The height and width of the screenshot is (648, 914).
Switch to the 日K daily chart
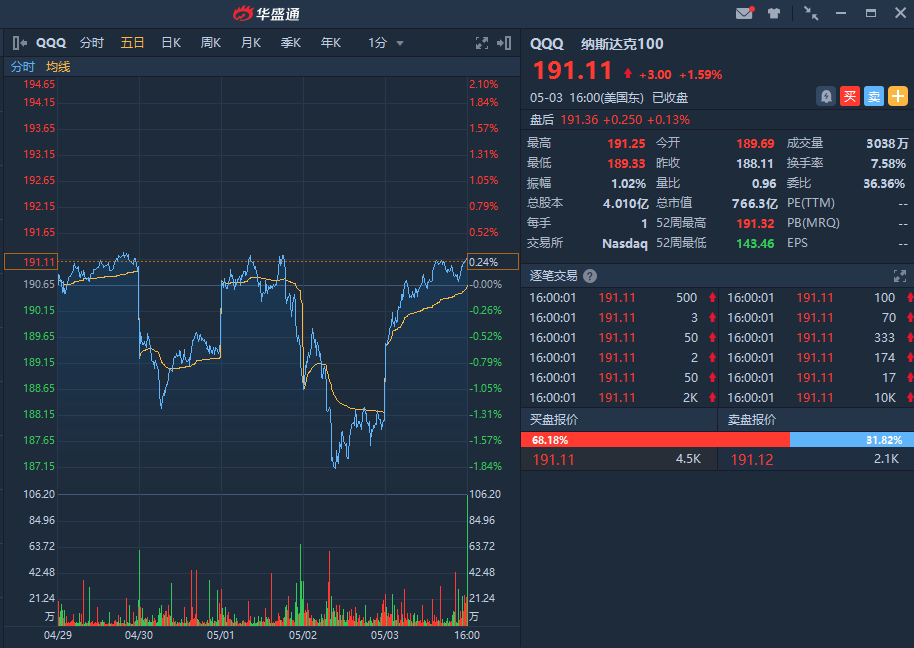coord(171,43)
